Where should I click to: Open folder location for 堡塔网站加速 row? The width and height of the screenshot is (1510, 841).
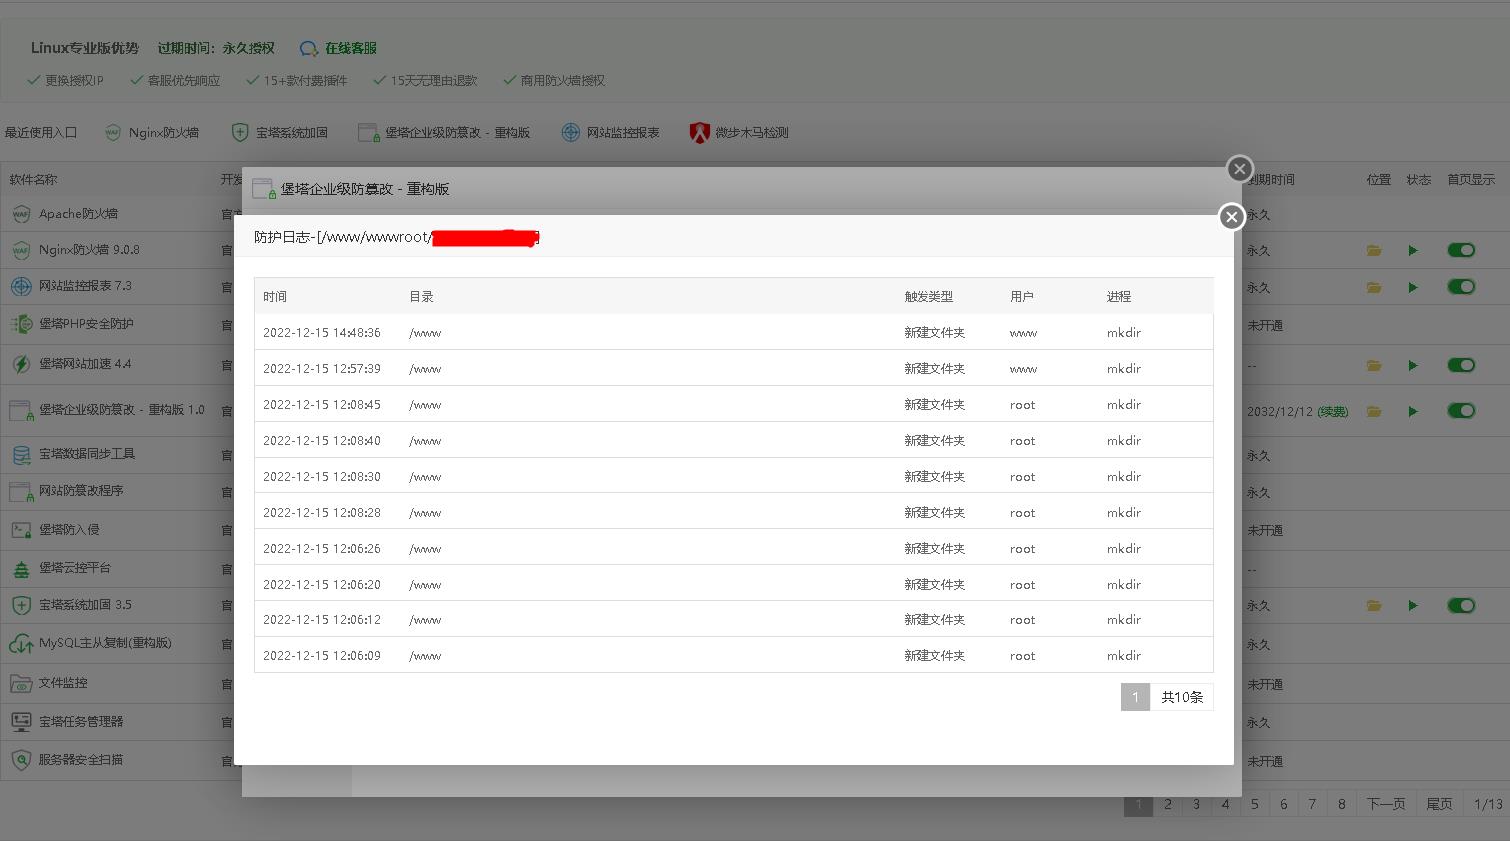point(1374,365)
